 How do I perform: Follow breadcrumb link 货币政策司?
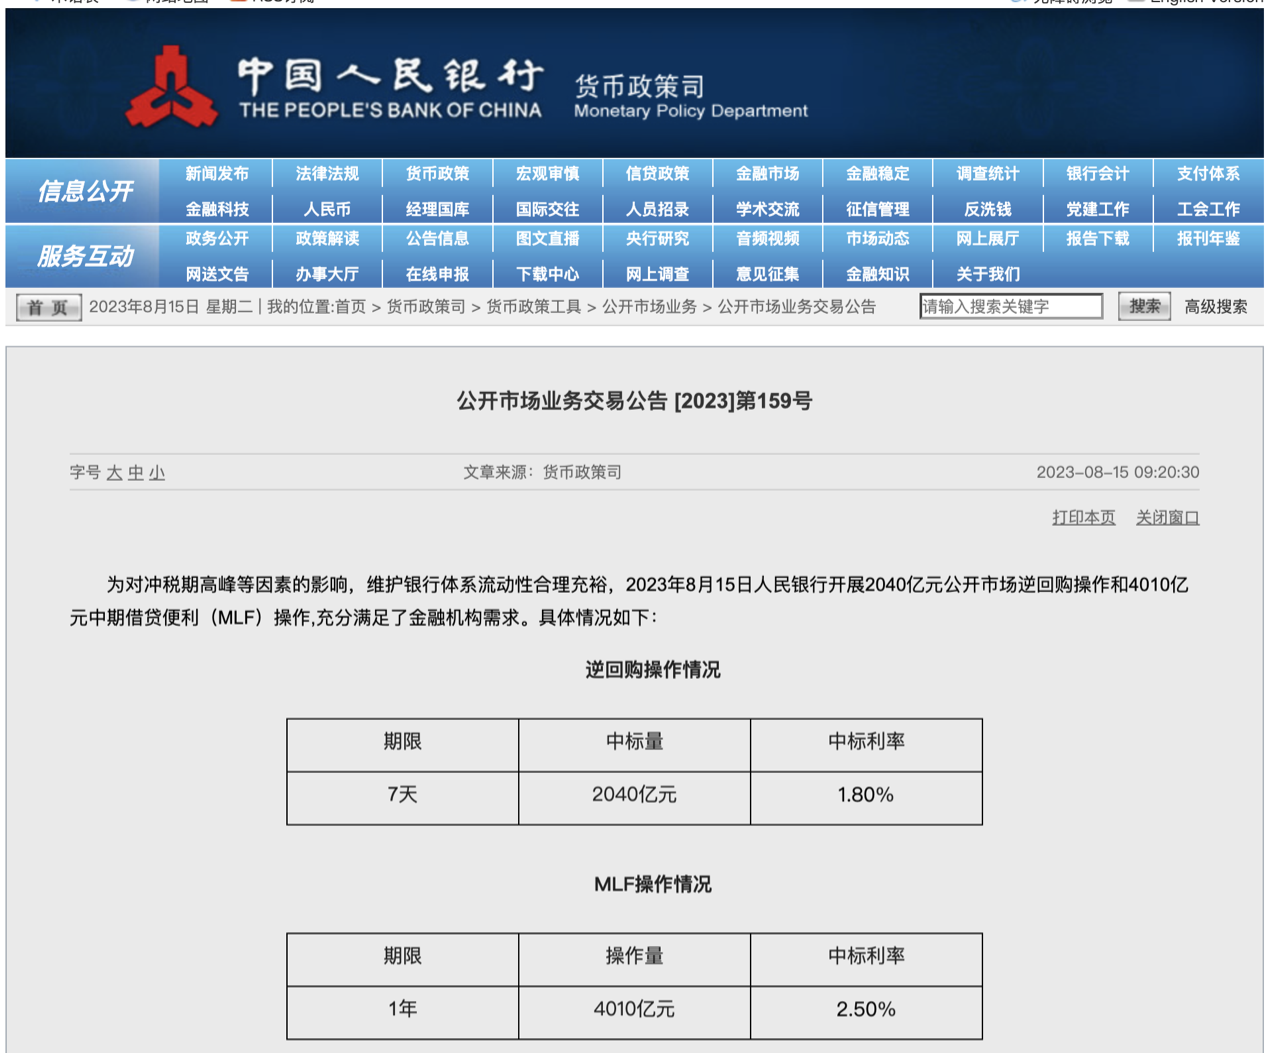(x=426, y=307)
